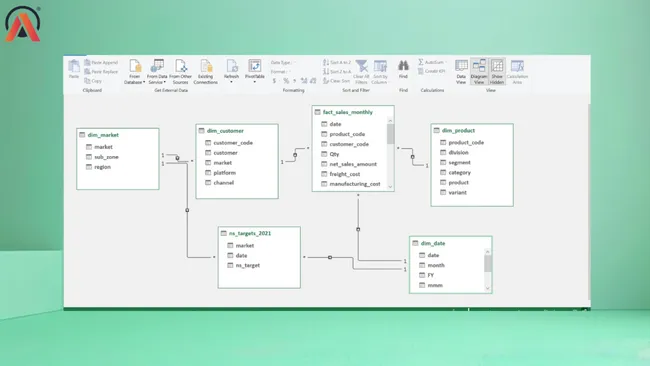Select net_sales_amount field

(x=349, y=164)
